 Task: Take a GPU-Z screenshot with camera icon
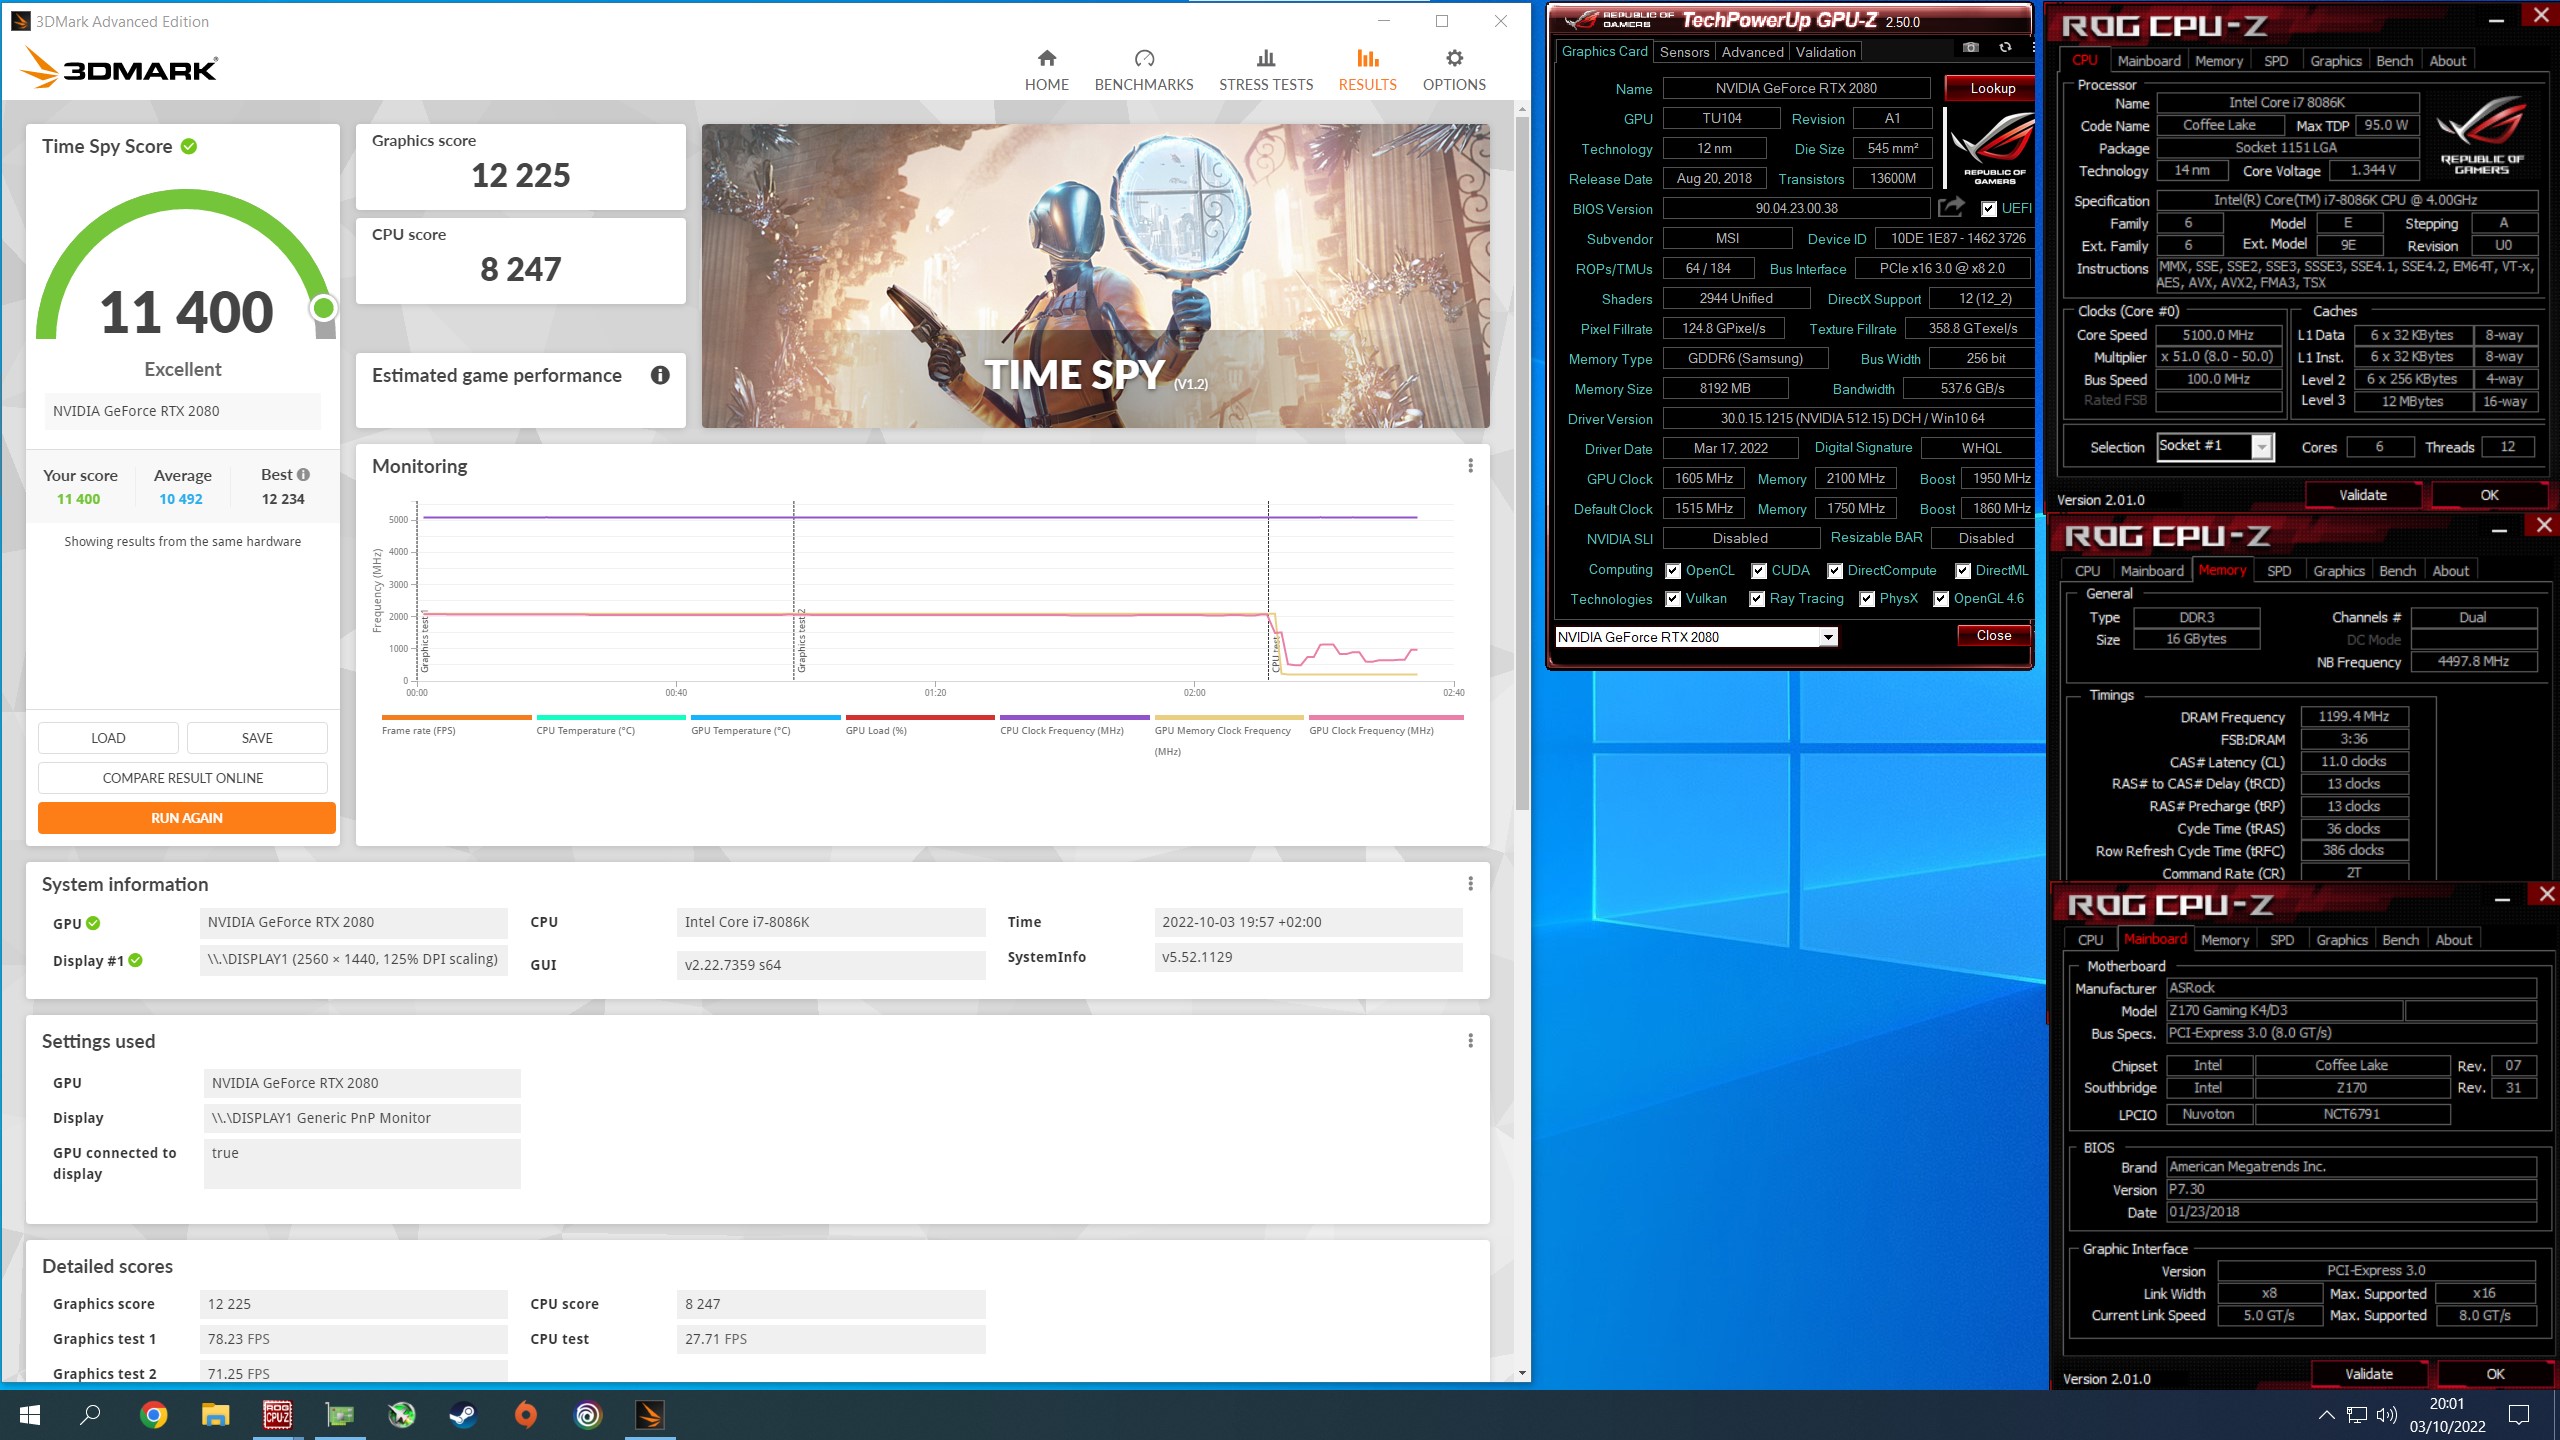point(1970,48)
